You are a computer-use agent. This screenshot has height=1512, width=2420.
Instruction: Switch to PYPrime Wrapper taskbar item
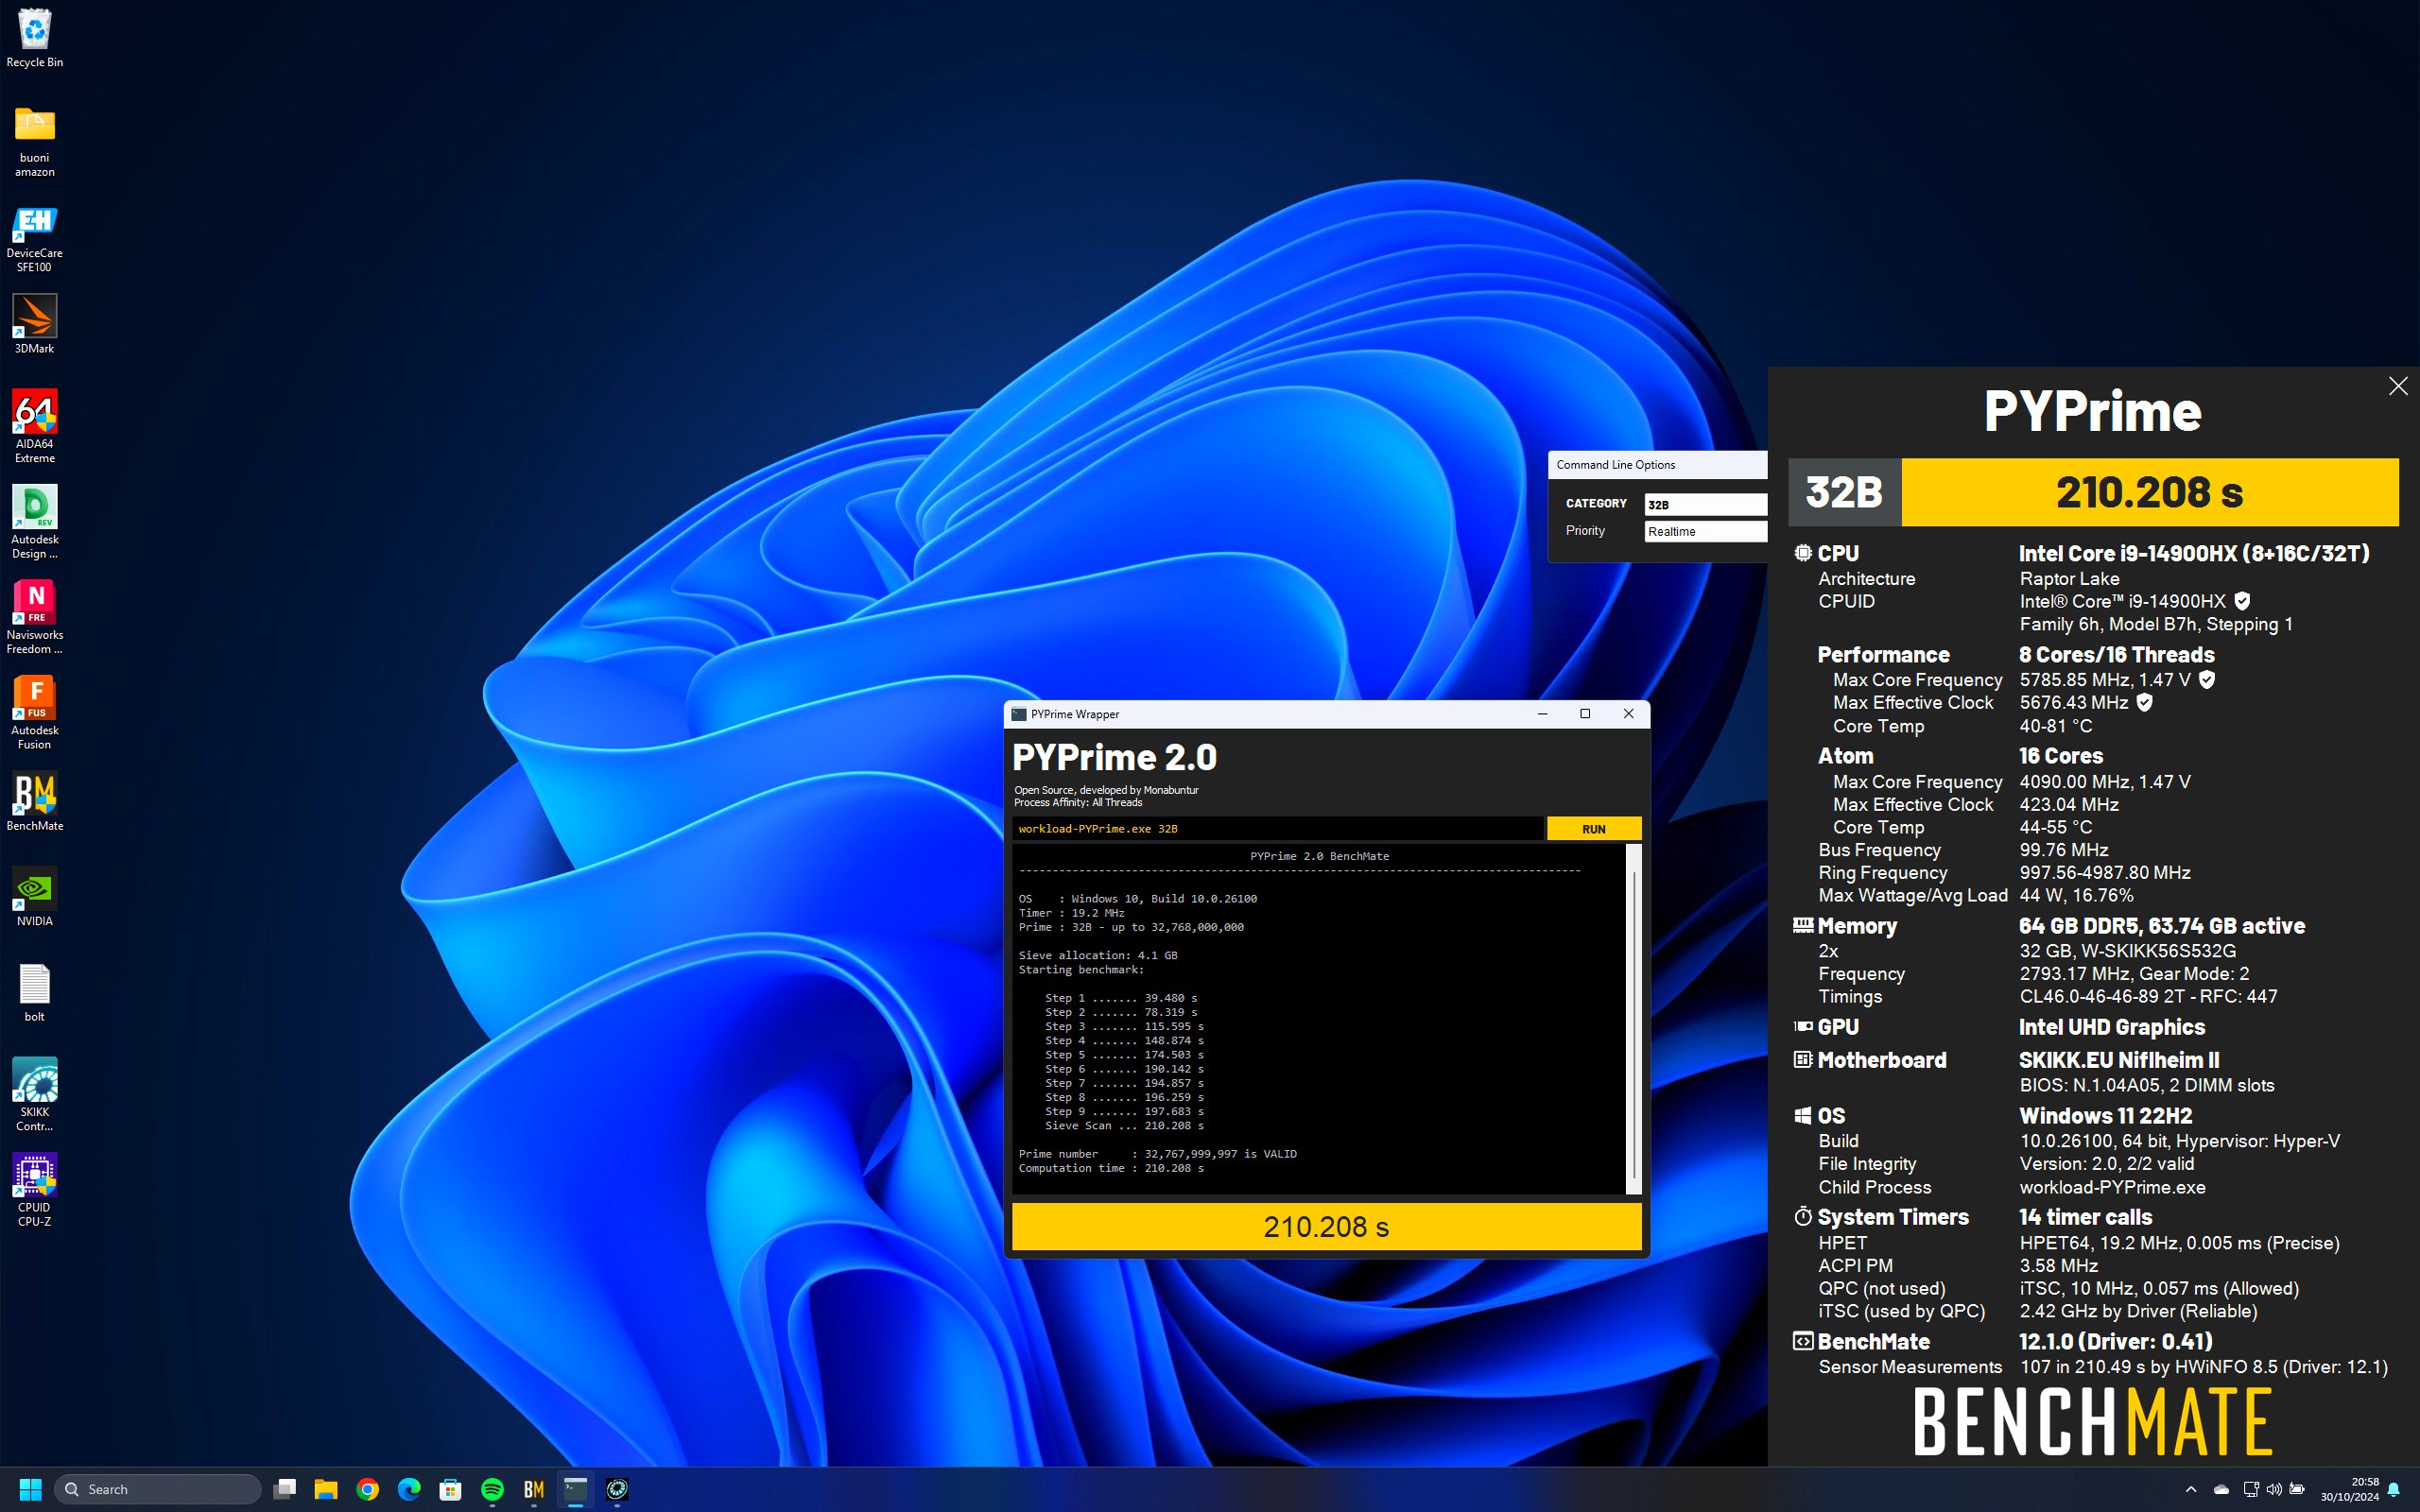[x=576, y=1489]
